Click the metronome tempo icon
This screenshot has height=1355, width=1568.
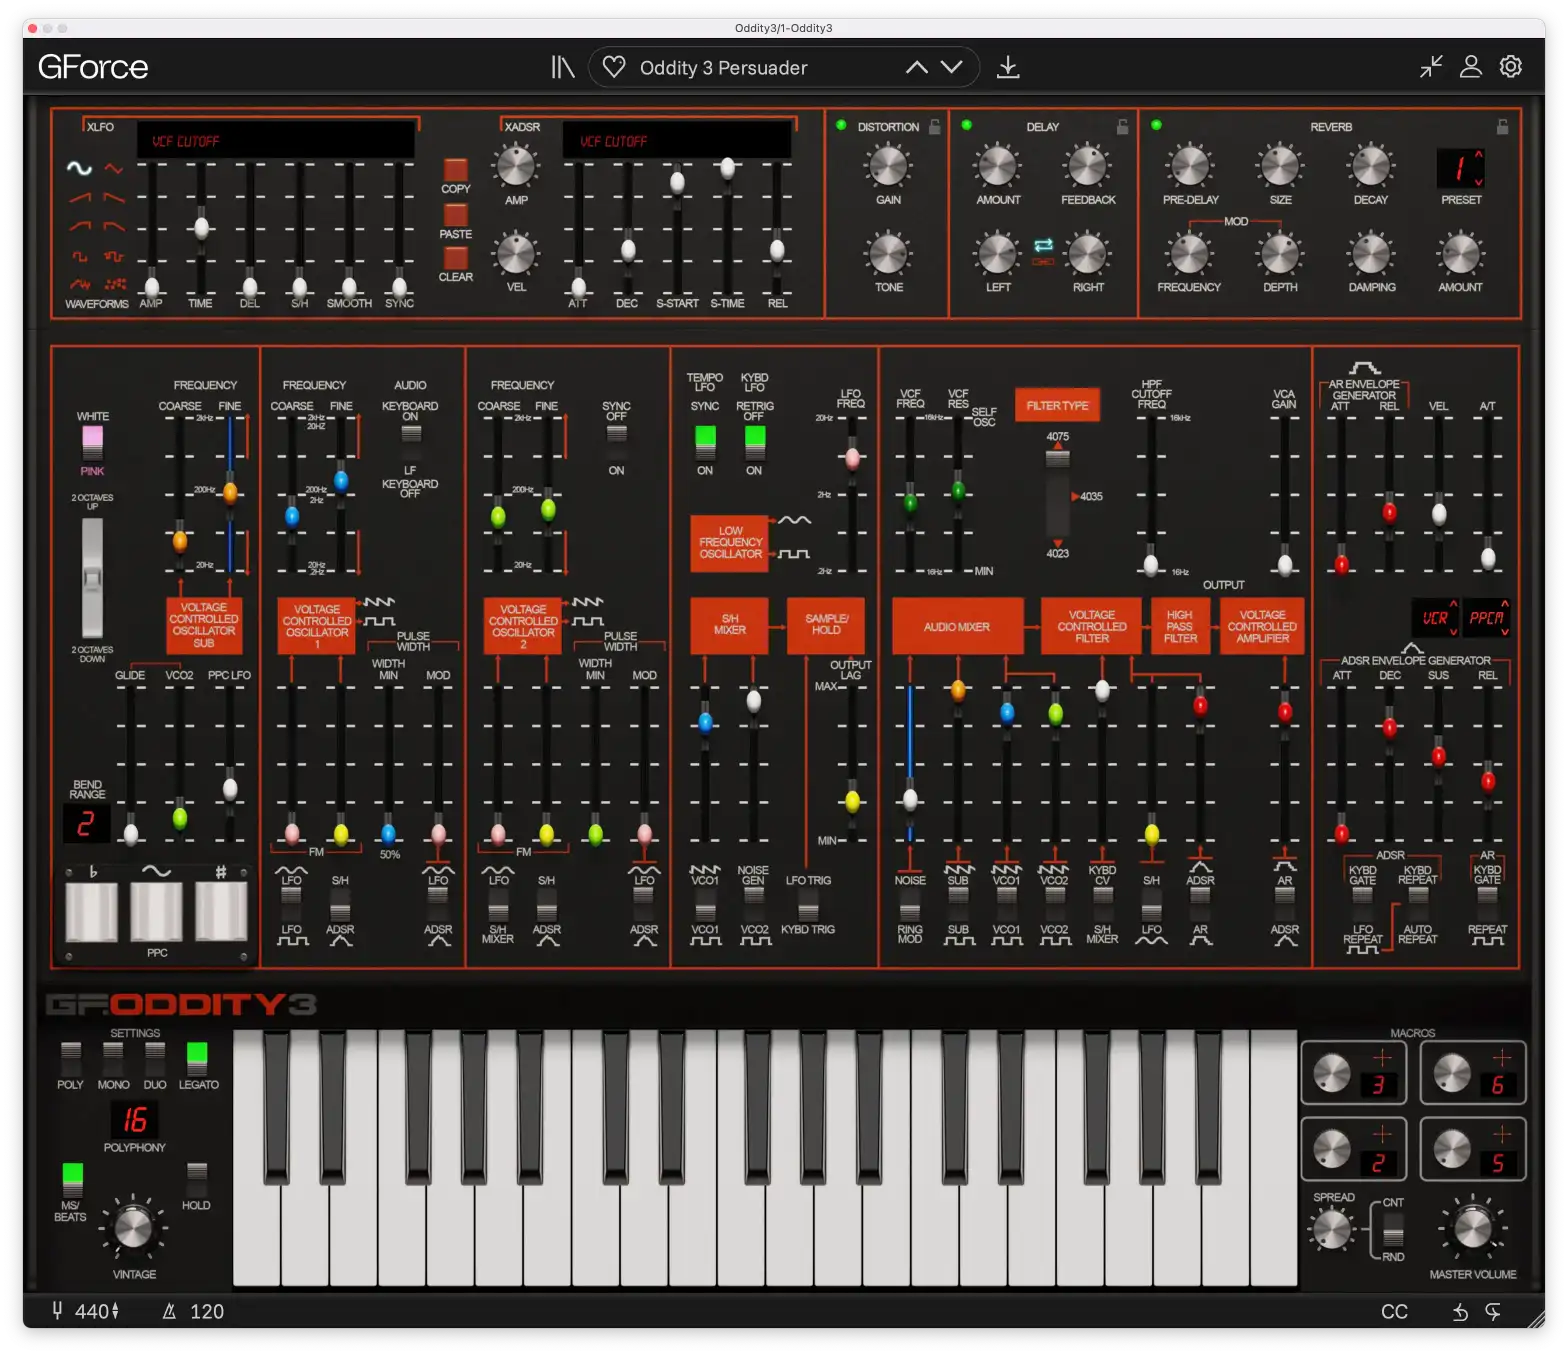click(169, 1311)
